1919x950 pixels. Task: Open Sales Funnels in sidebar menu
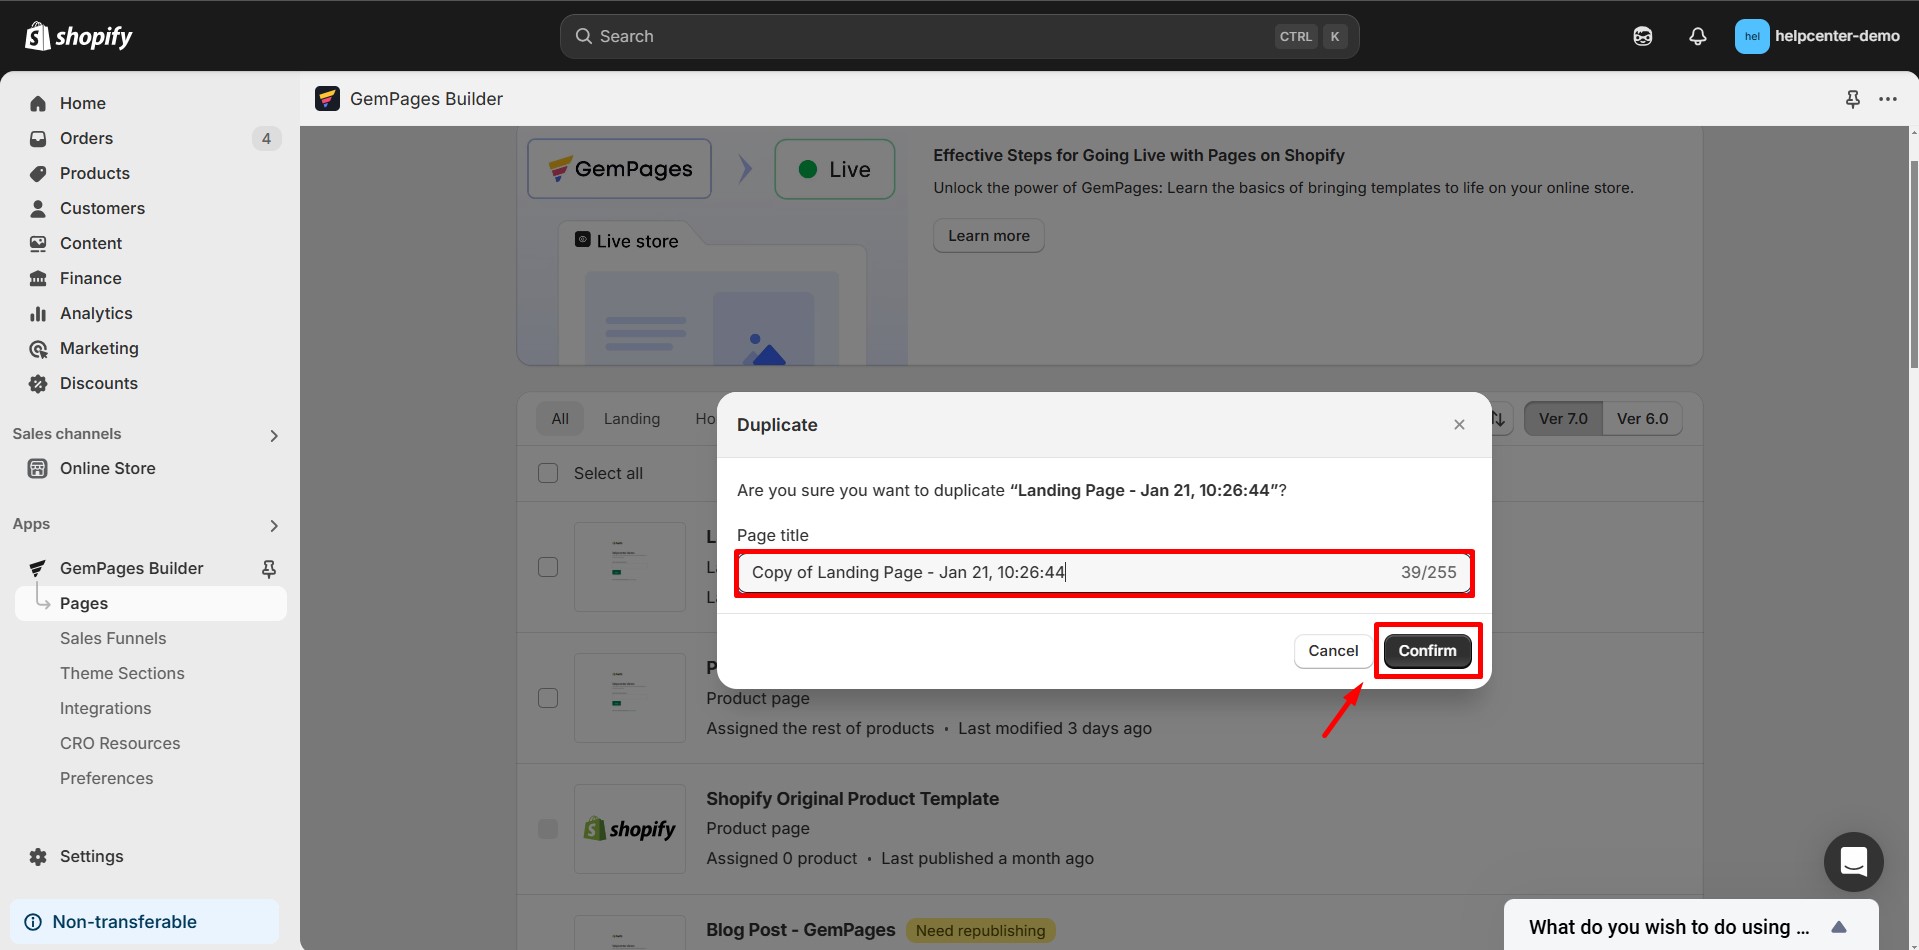[x=113, y=638]
